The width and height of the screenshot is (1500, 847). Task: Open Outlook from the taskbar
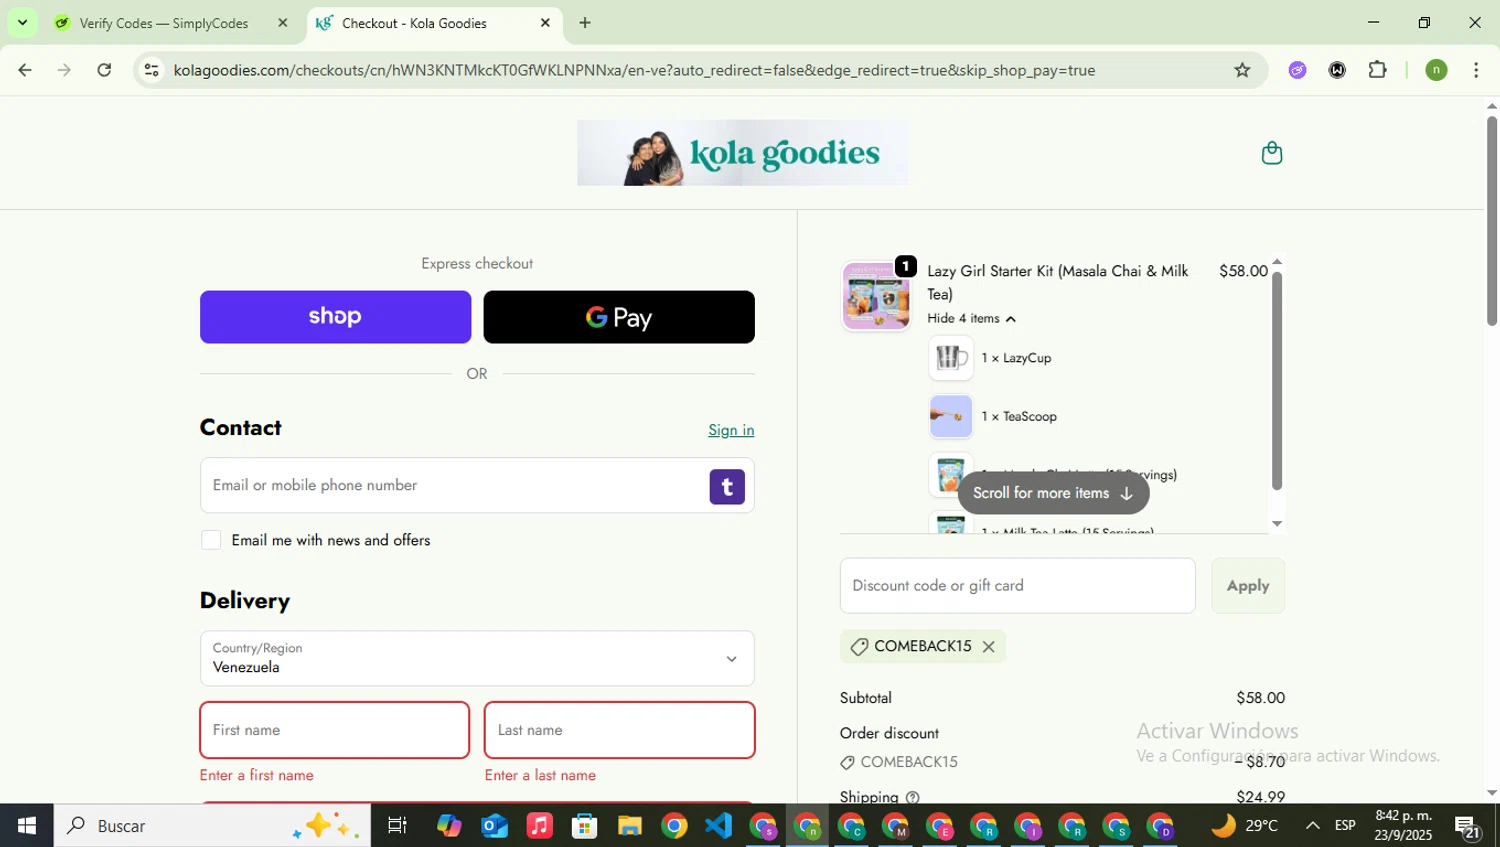tap(494, 826)
